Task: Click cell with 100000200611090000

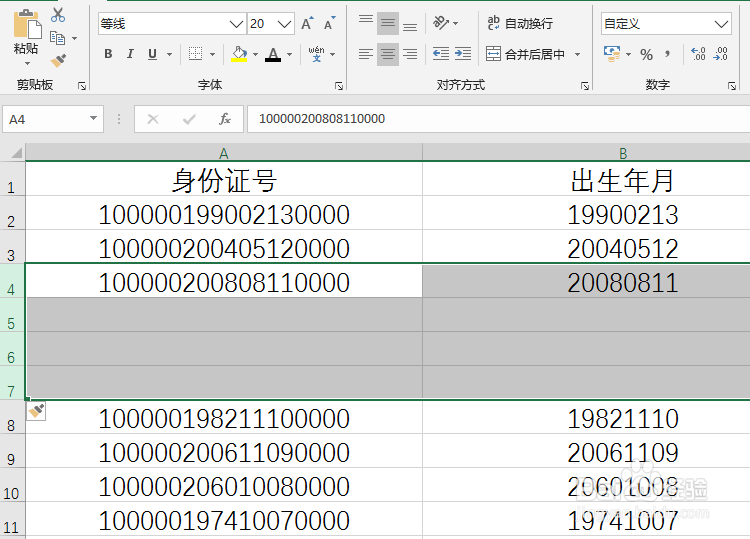Action: click(x=223, y=451)
